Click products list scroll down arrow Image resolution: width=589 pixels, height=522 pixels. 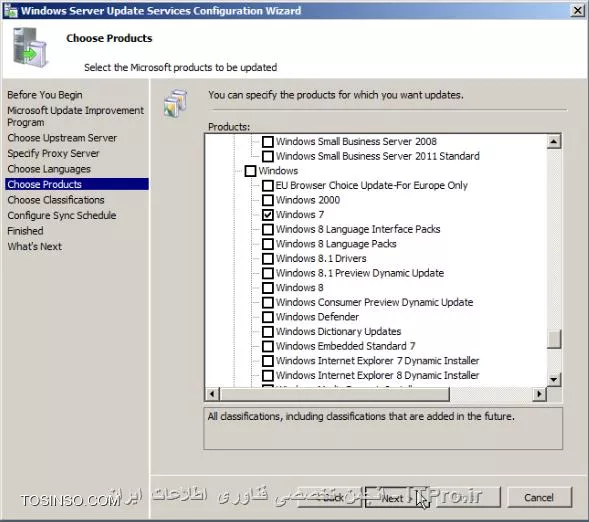click(554, 379)
